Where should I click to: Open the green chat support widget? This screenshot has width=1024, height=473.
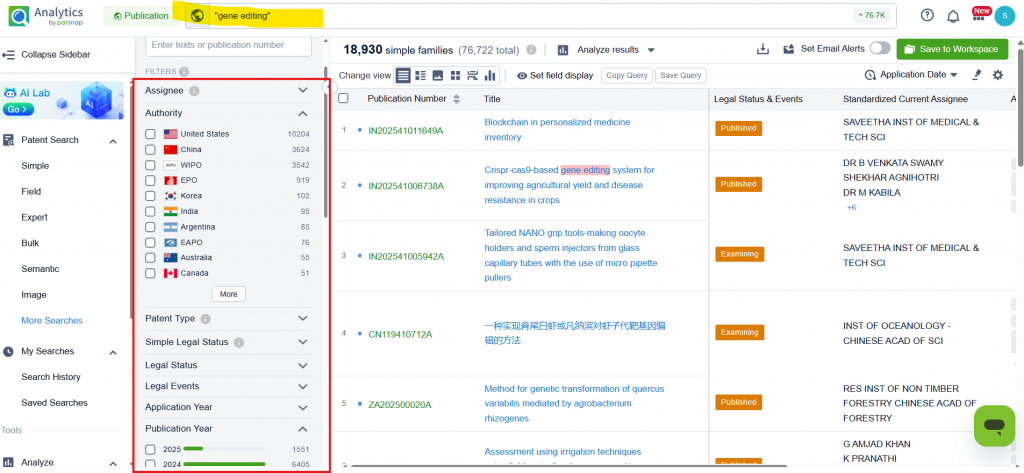[x=994, y=426]
